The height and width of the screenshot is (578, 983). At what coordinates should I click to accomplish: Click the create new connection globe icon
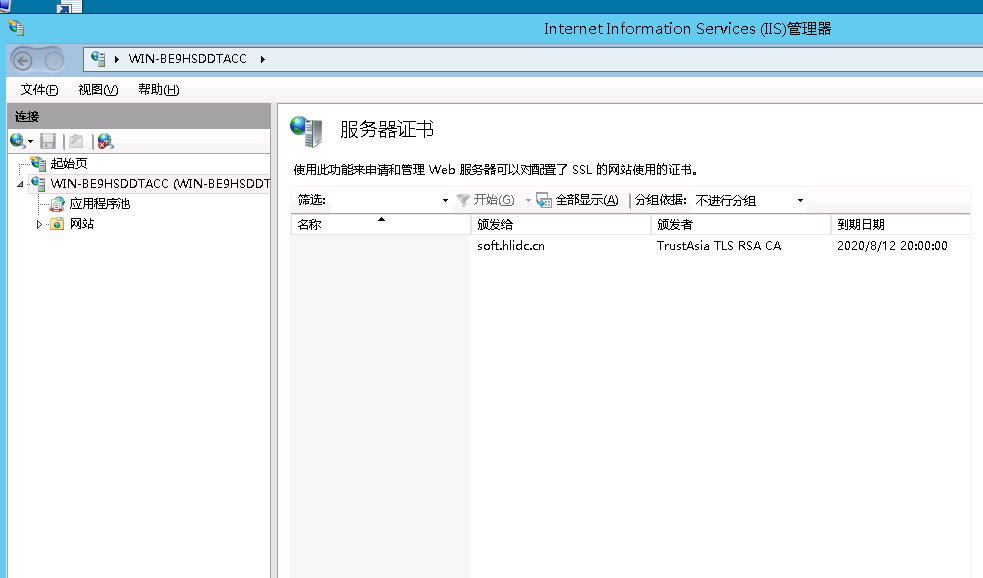pos(18,141)
